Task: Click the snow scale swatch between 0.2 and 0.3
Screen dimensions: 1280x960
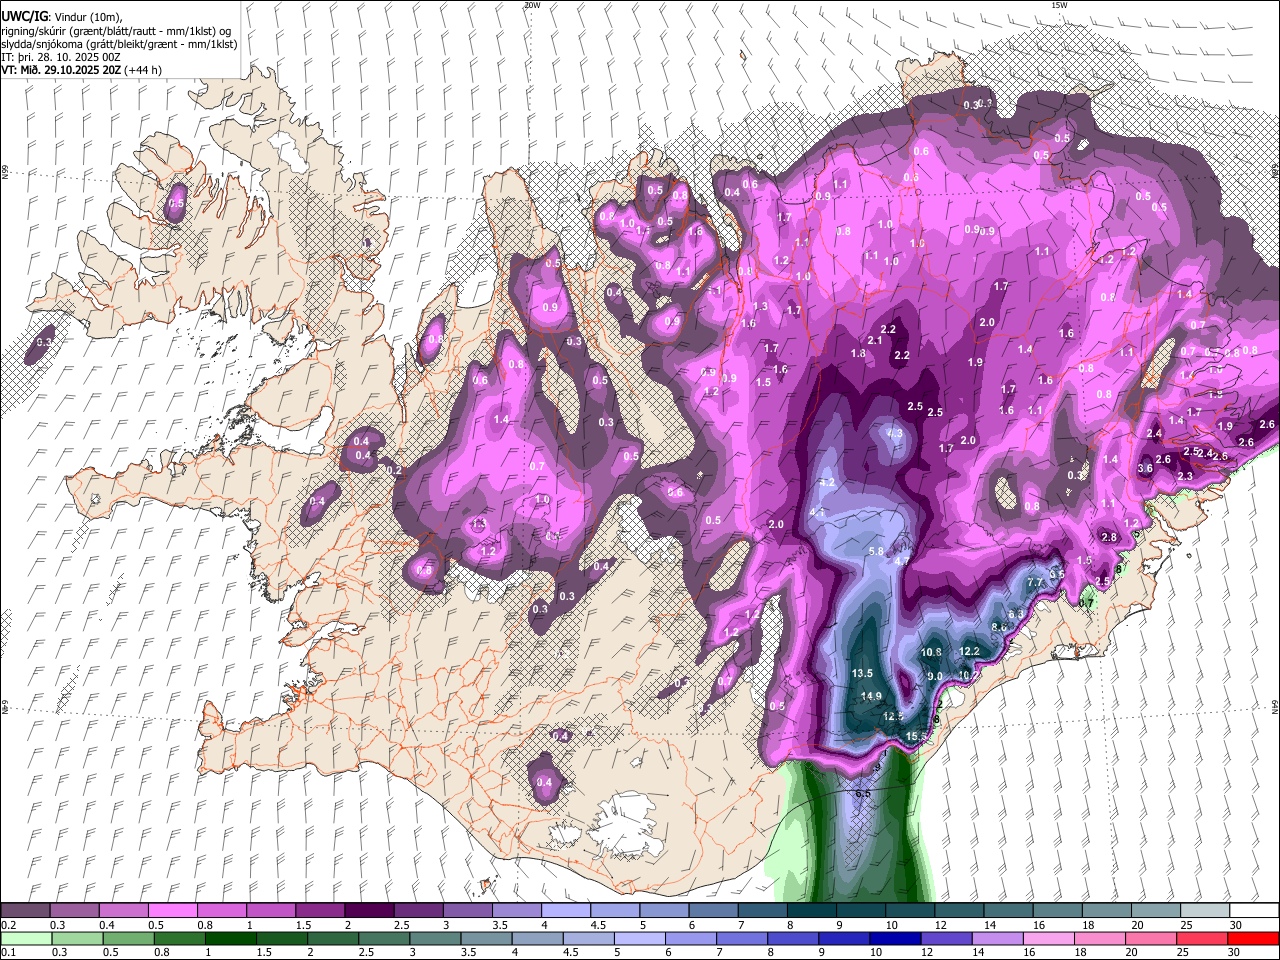Action: click(x=25, y=910)
